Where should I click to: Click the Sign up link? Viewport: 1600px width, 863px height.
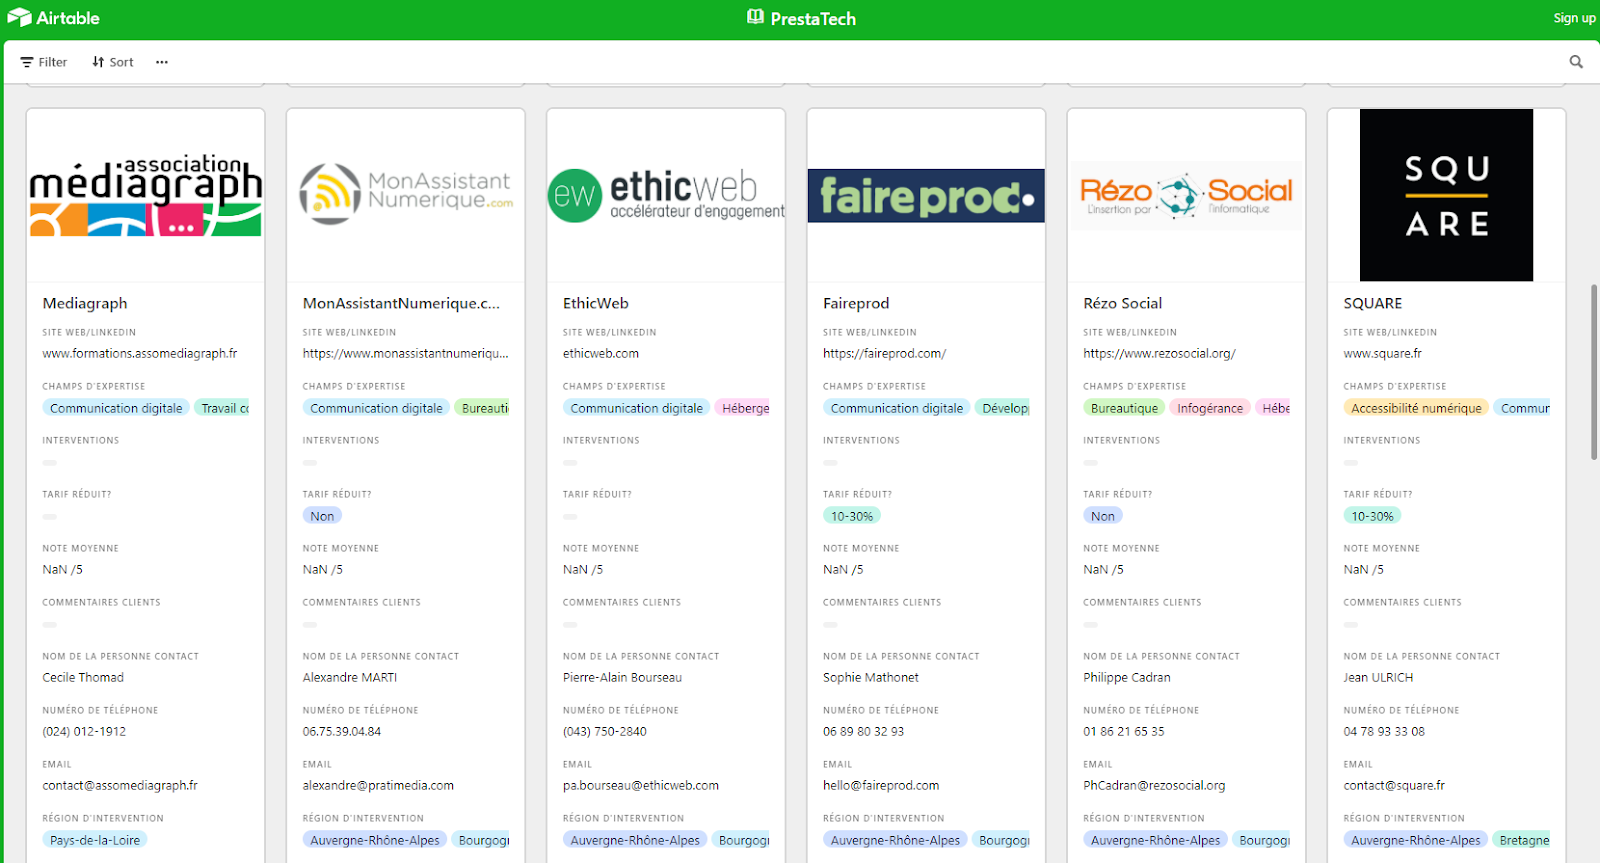pyautogui.click(x=1574, y=18)
